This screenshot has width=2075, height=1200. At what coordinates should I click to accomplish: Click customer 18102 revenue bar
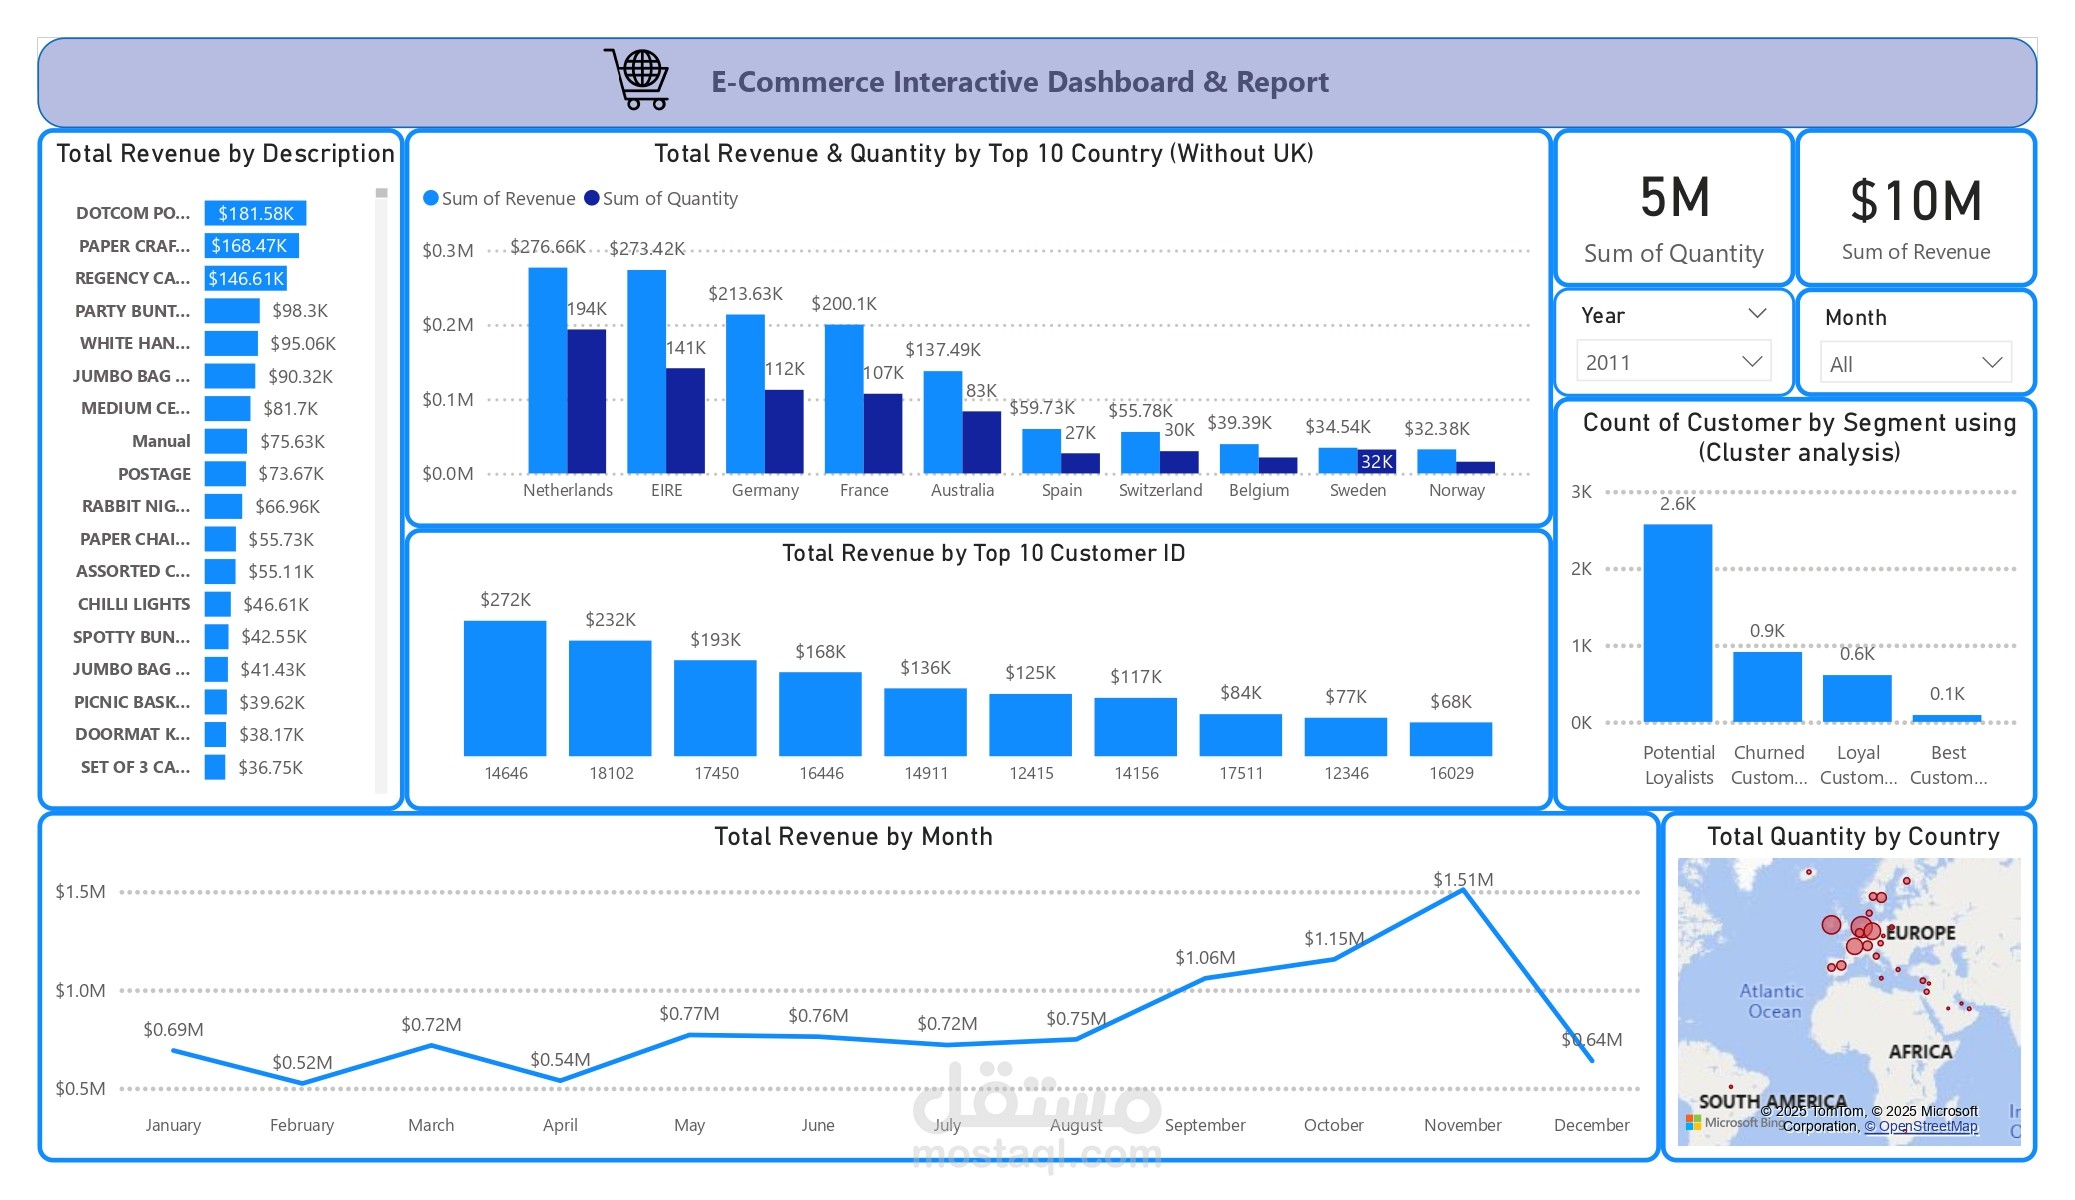pos(610,698)
